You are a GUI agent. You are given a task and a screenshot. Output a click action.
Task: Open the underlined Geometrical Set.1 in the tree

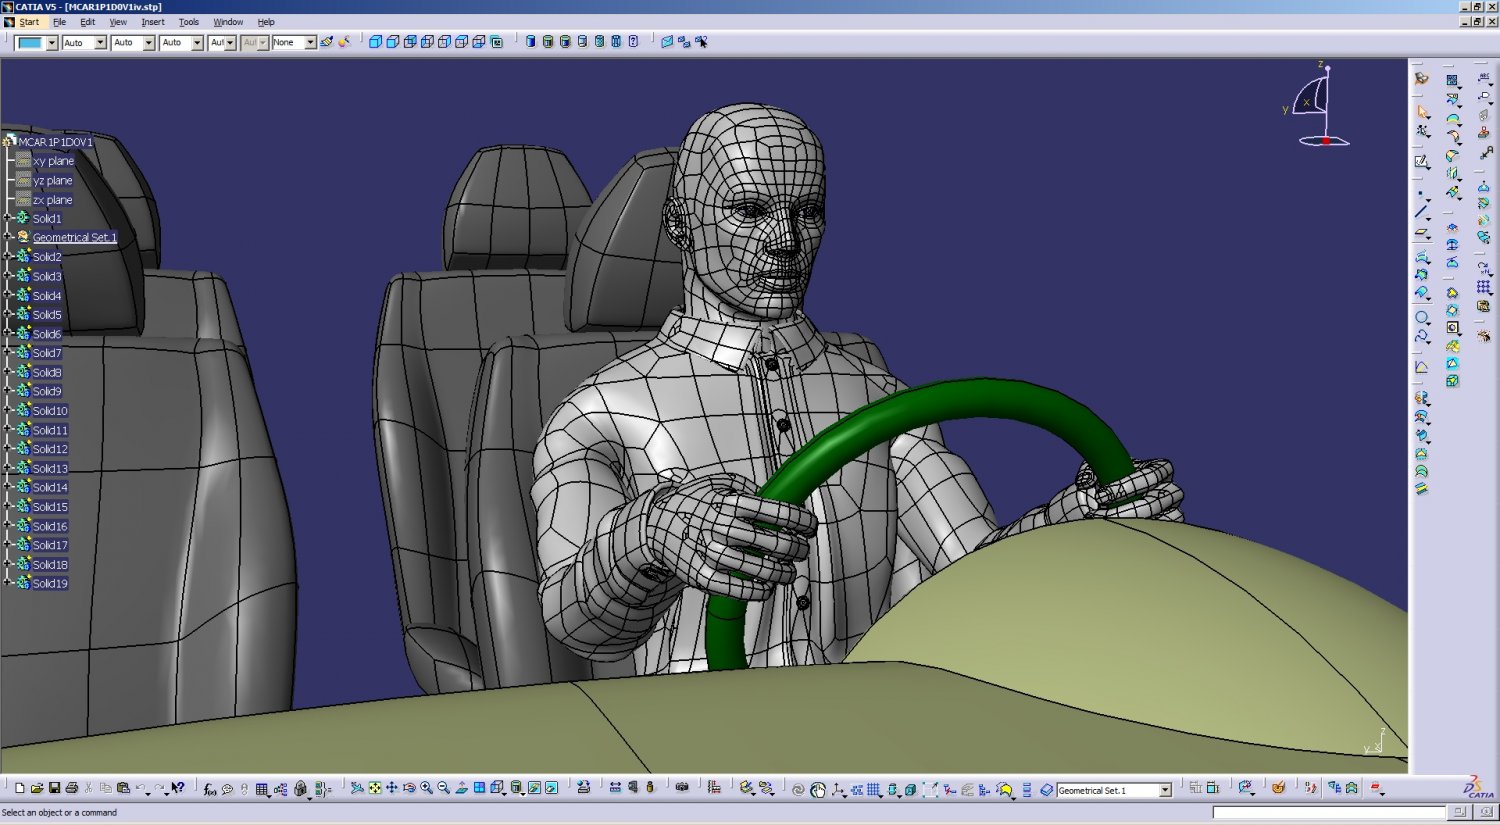75,238
